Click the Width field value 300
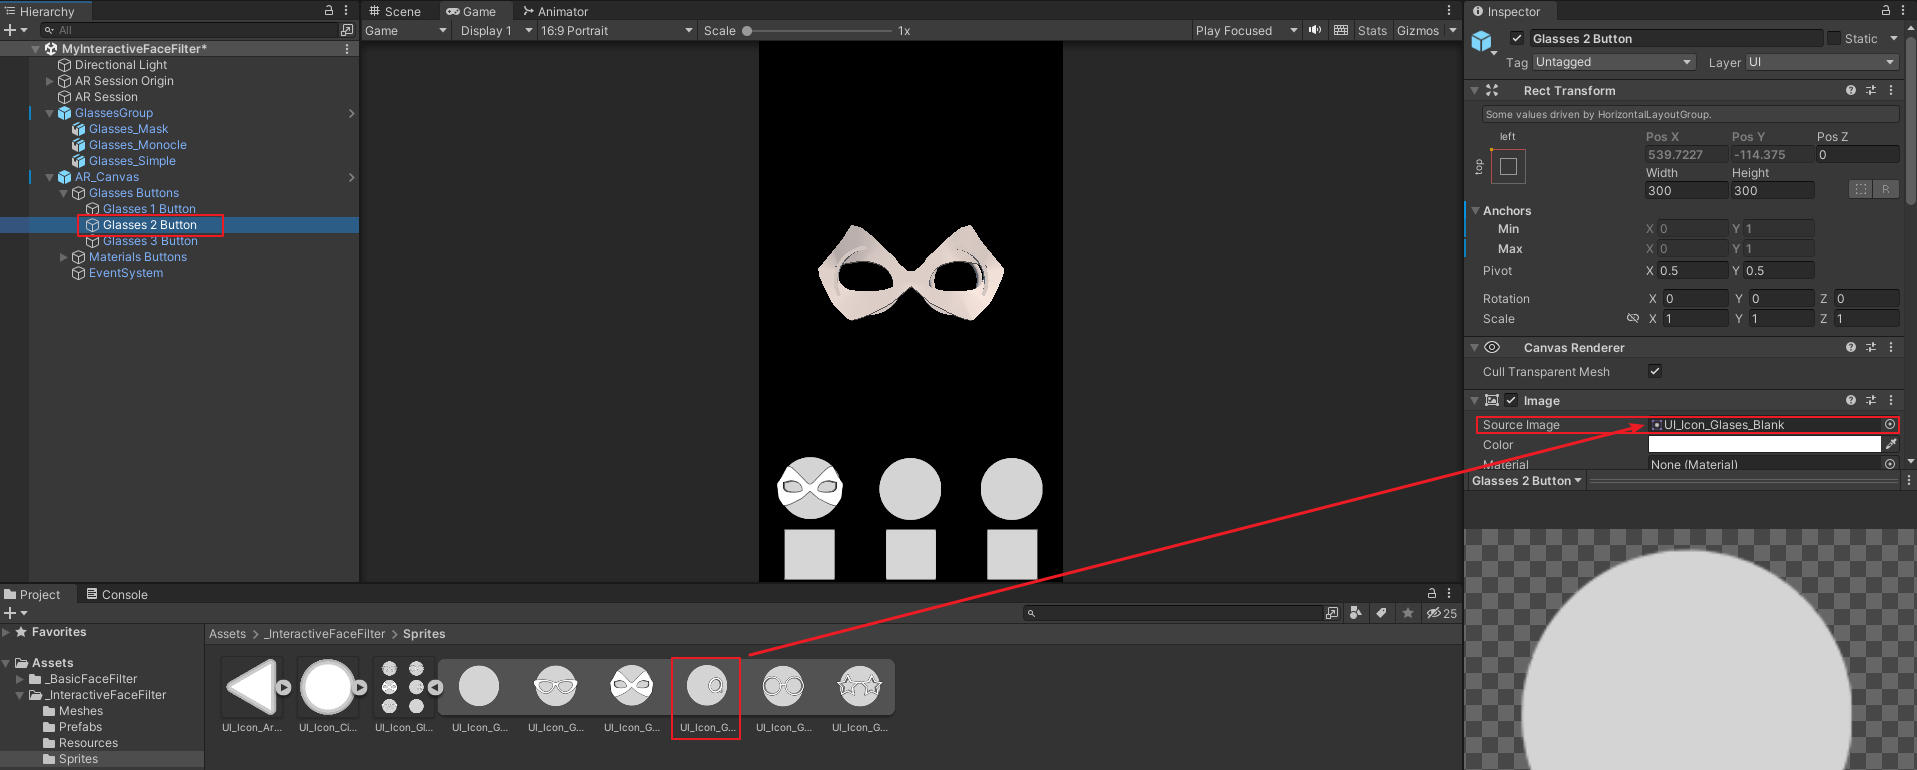1917x770 pixels. click(x=1686, y=190)
